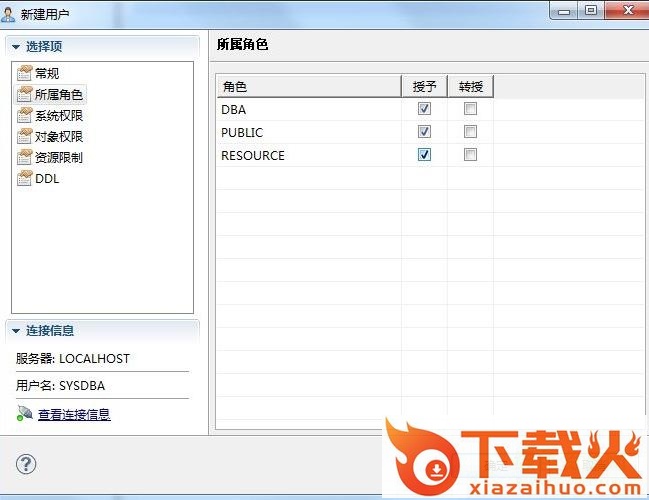Click the 常规 page icon
The width and height of the screenshot is (649, 500).
24,73
